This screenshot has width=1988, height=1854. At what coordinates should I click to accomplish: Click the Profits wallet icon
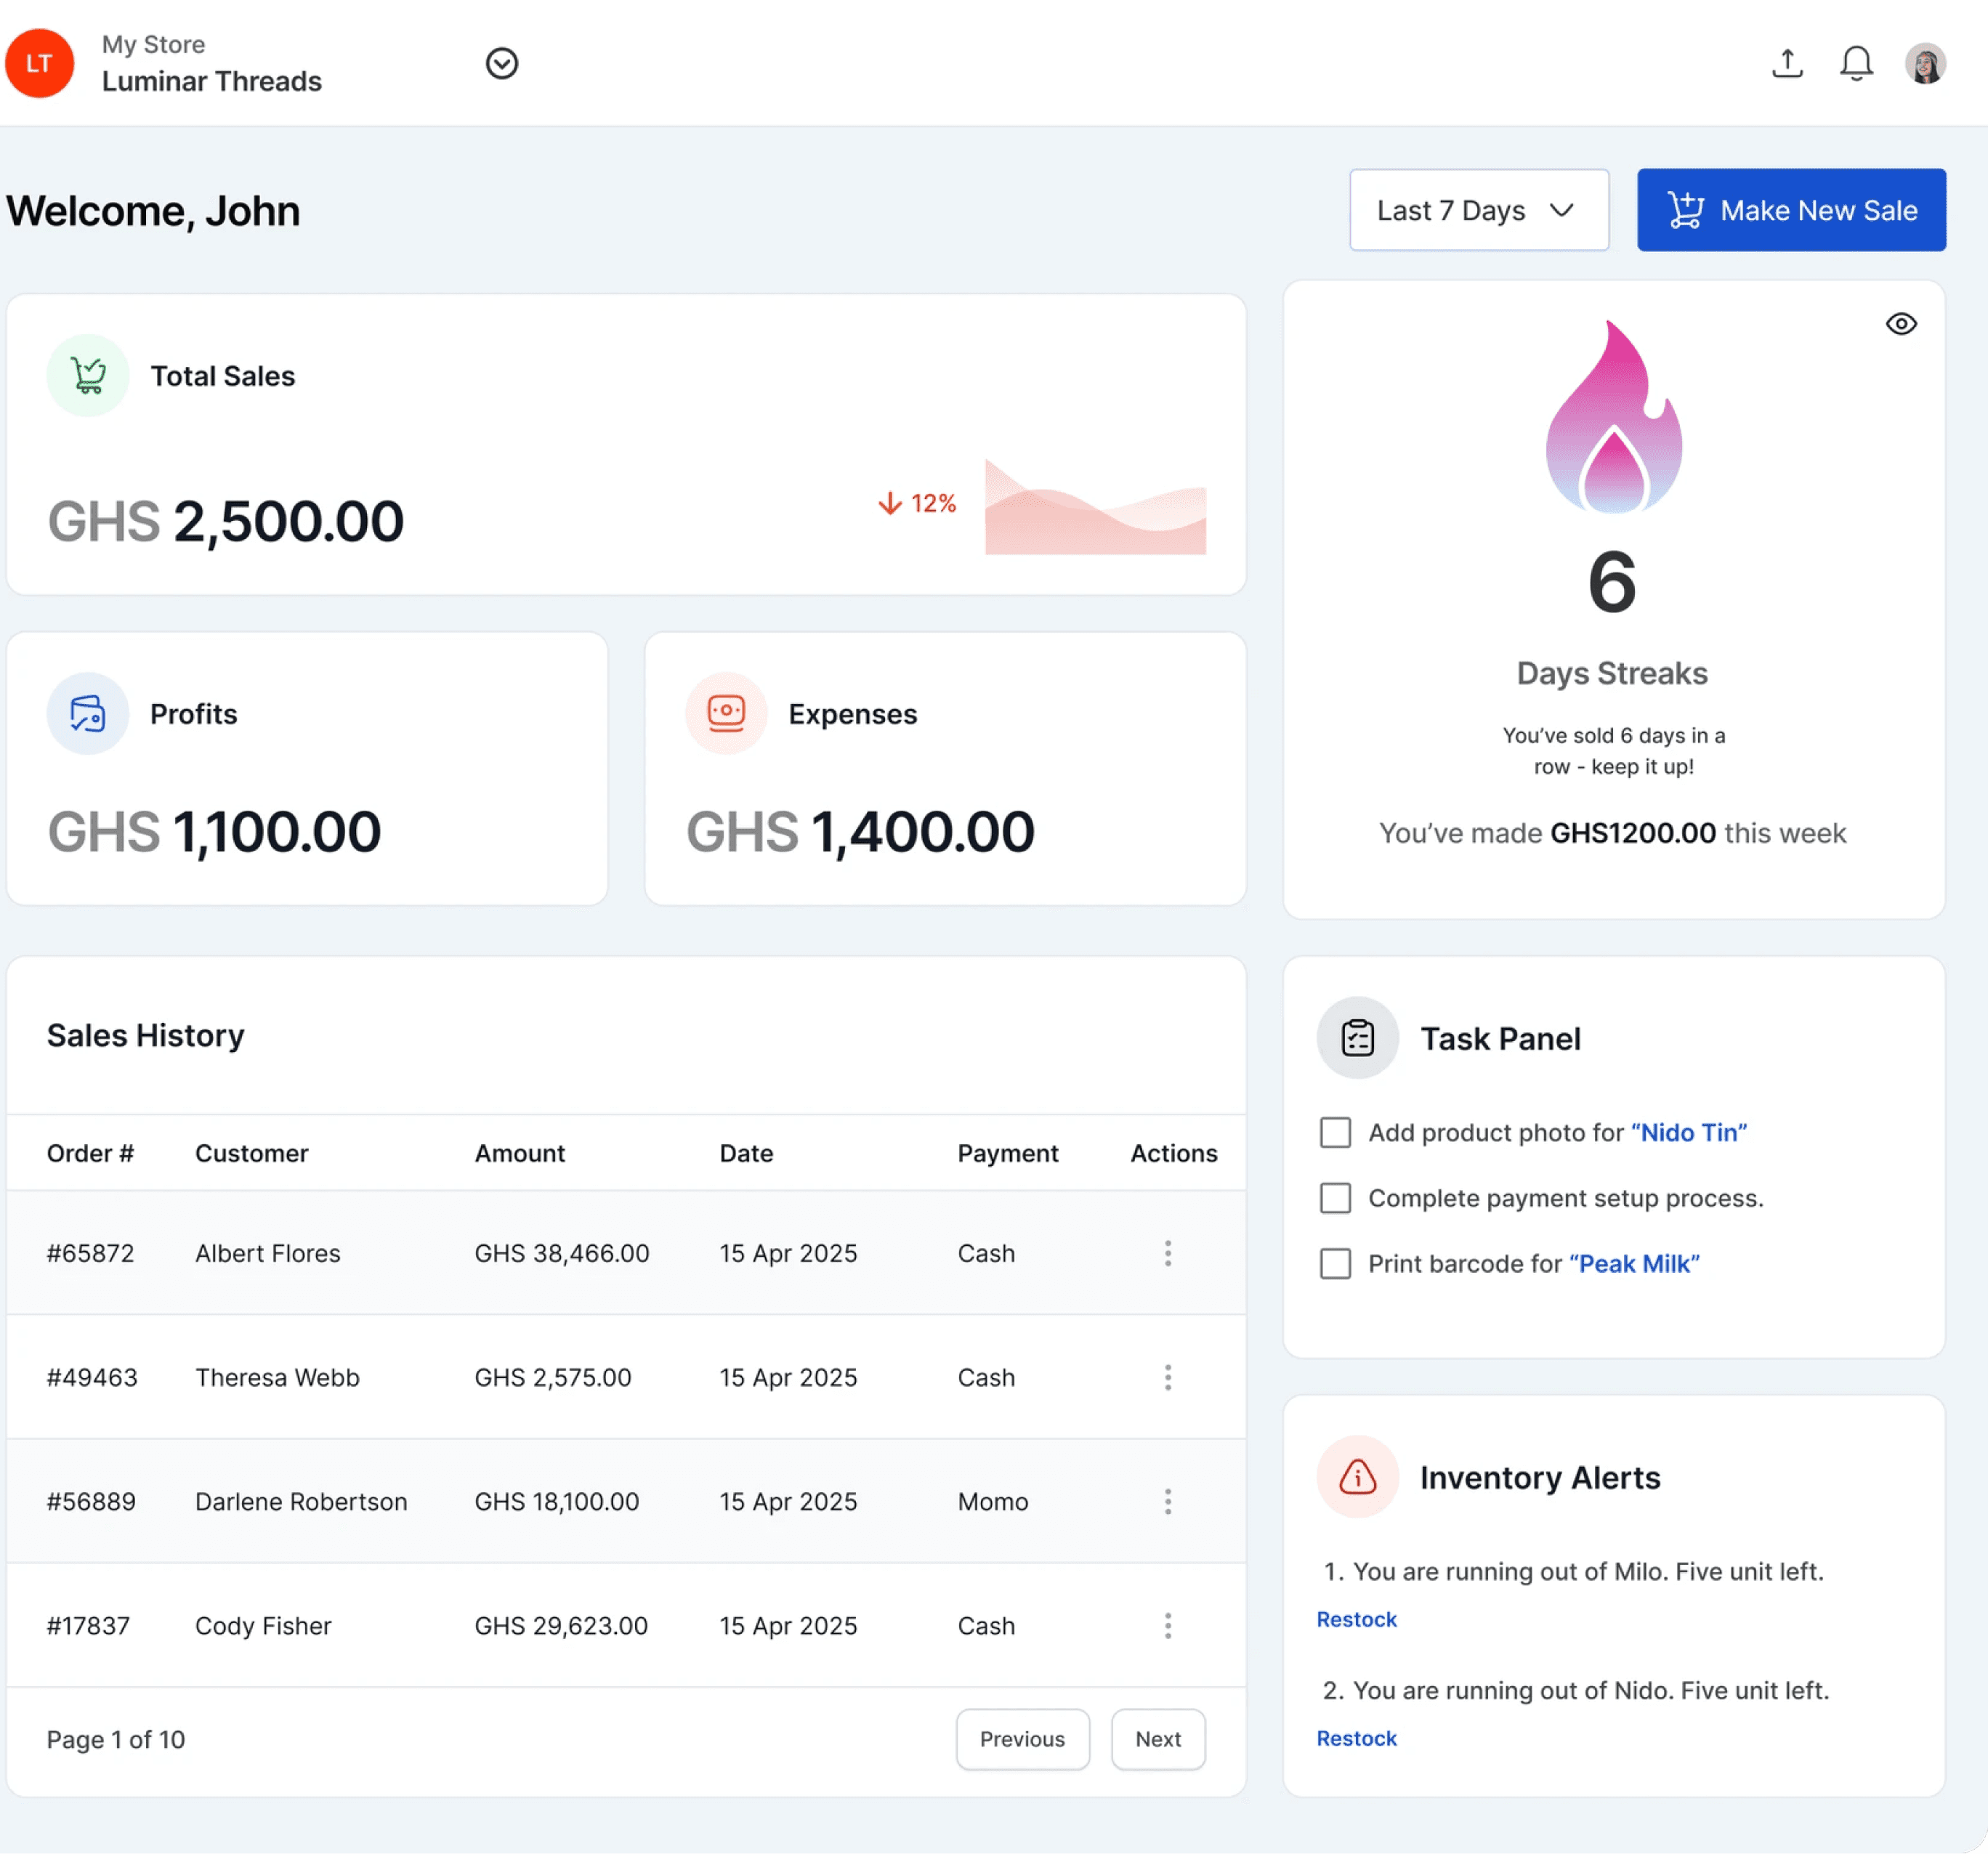(88, 714)
